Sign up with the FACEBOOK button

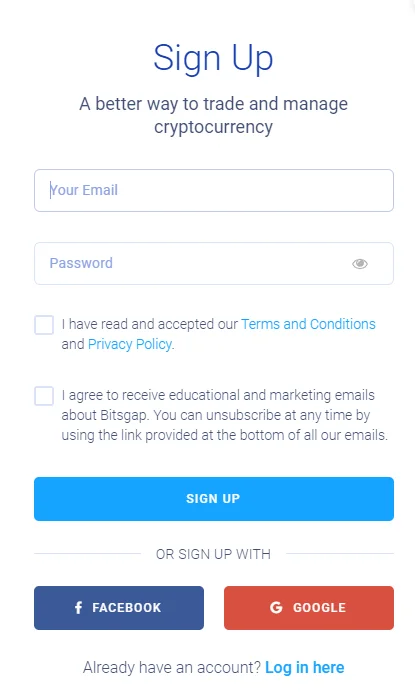tap(119, 608)
